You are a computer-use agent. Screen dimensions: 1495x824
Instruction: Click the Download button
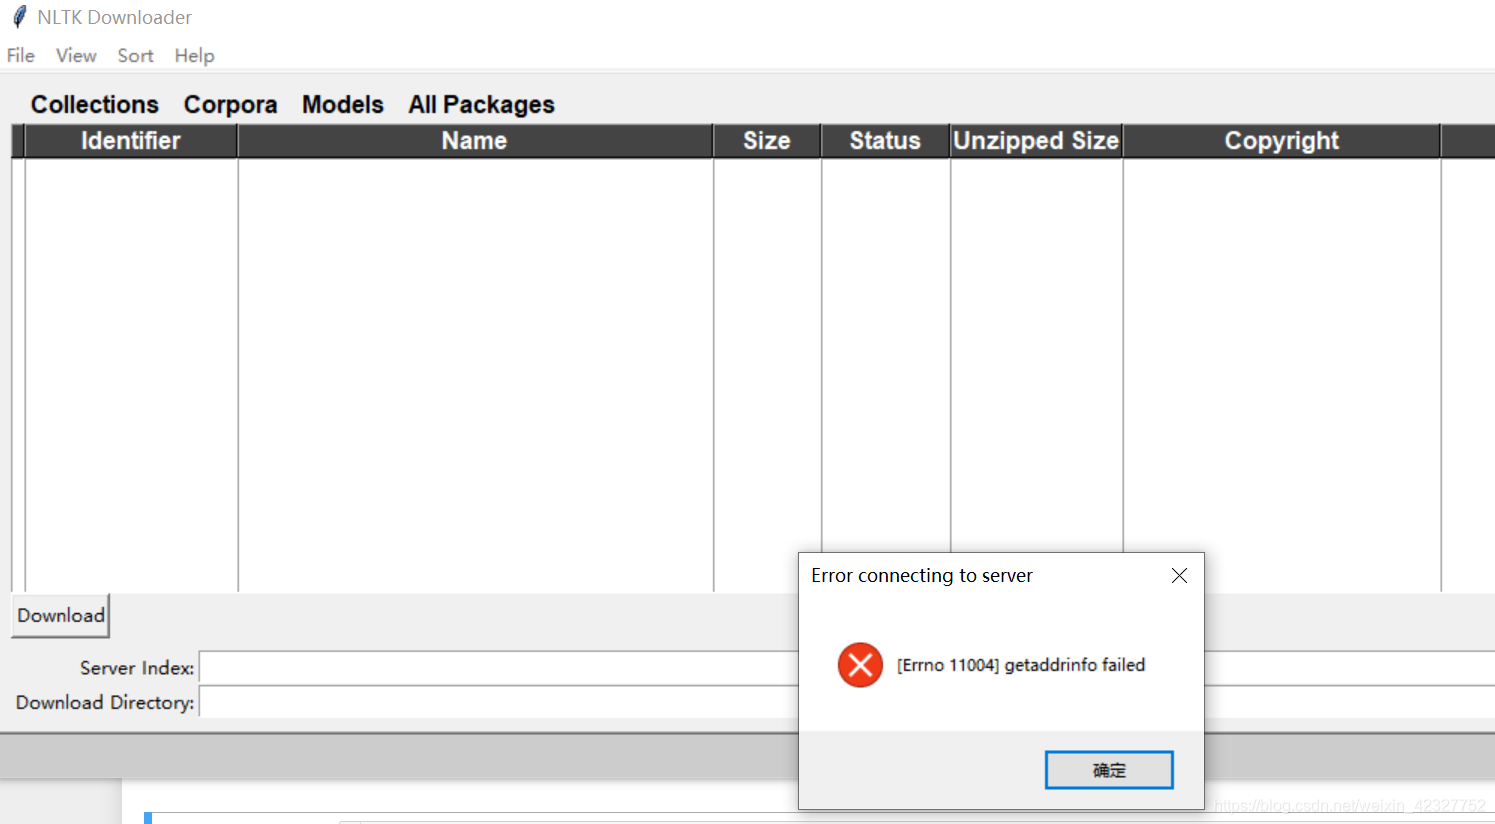61,615
